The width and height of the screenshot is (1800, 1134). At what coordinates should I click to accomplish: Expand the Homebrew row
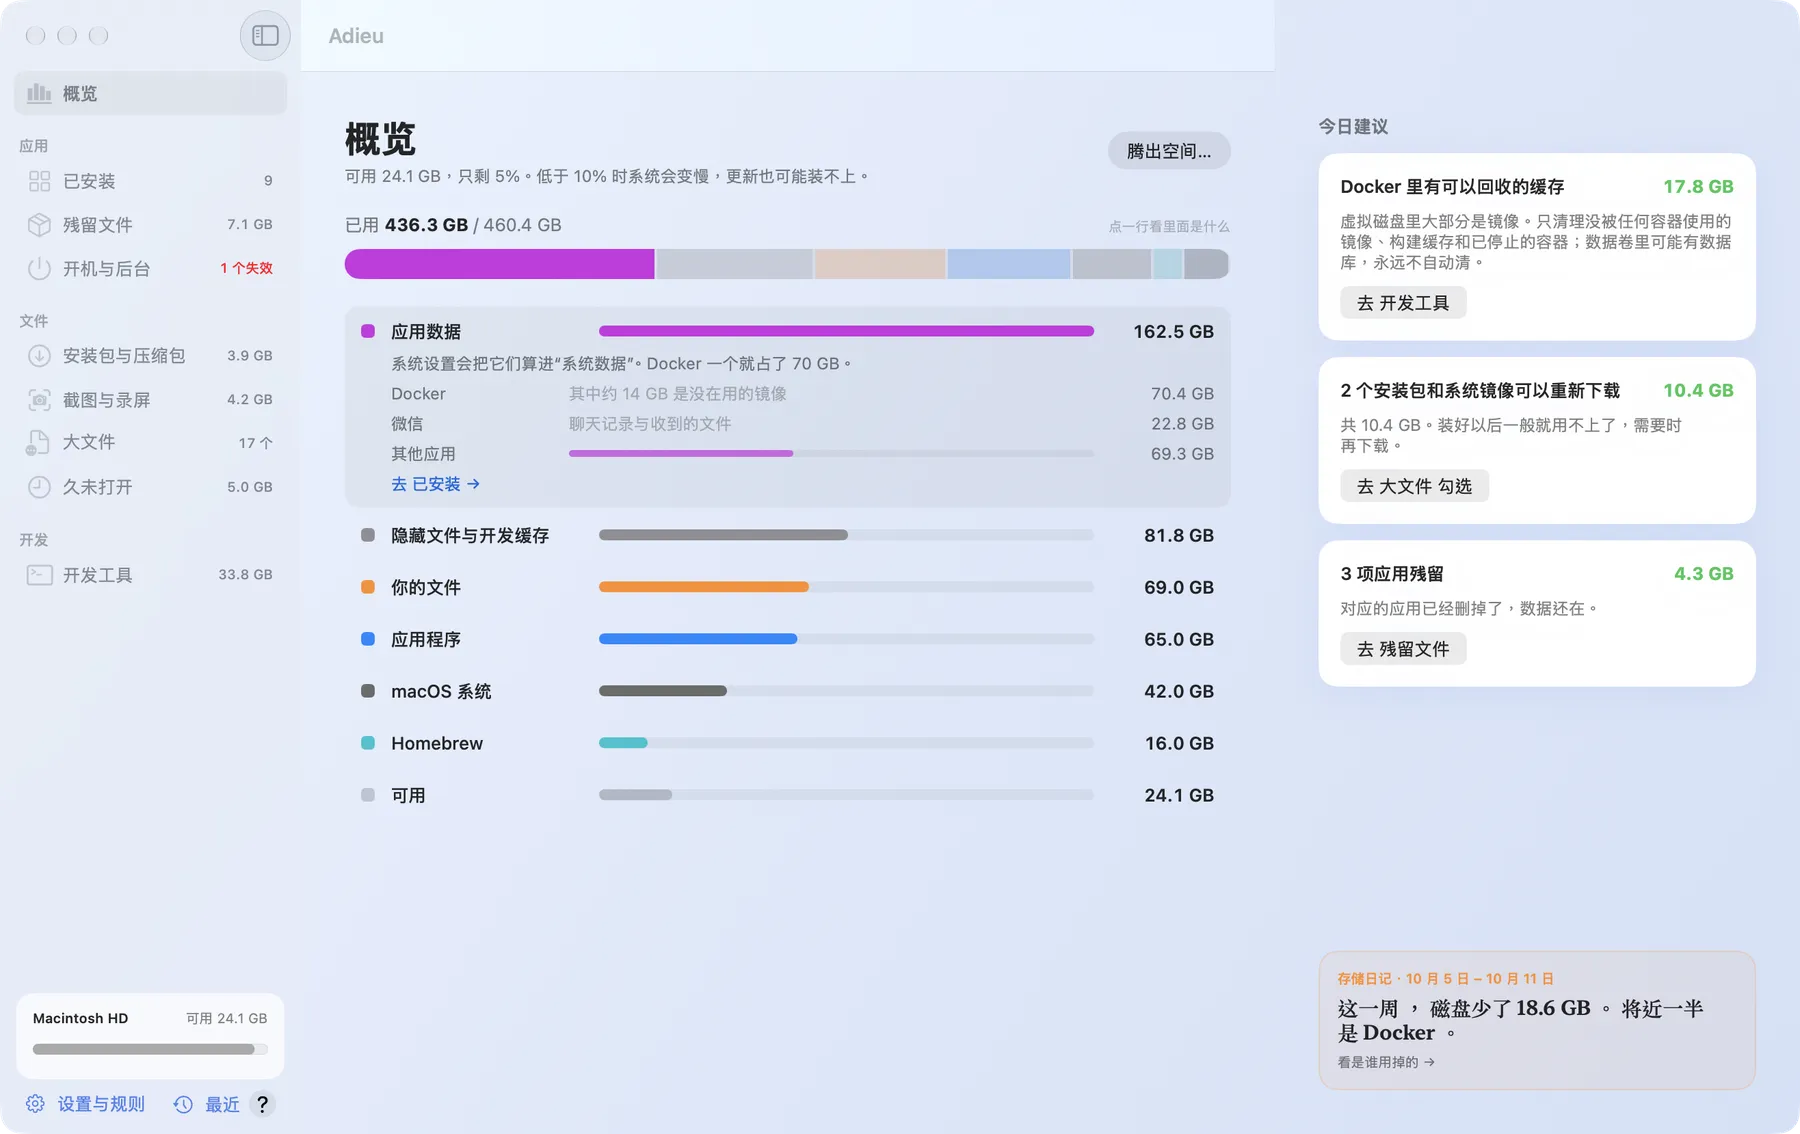(x=787, y=744)
